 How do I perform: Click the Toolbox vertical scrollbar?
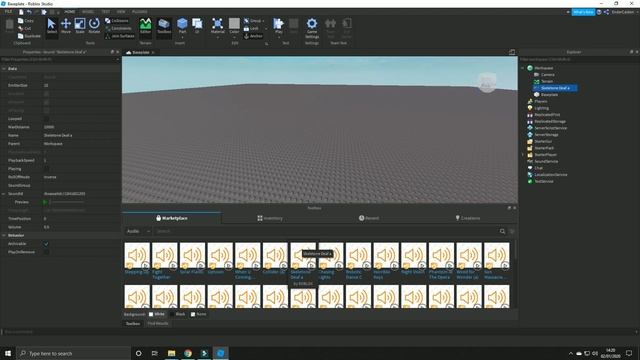click(516, 249)
